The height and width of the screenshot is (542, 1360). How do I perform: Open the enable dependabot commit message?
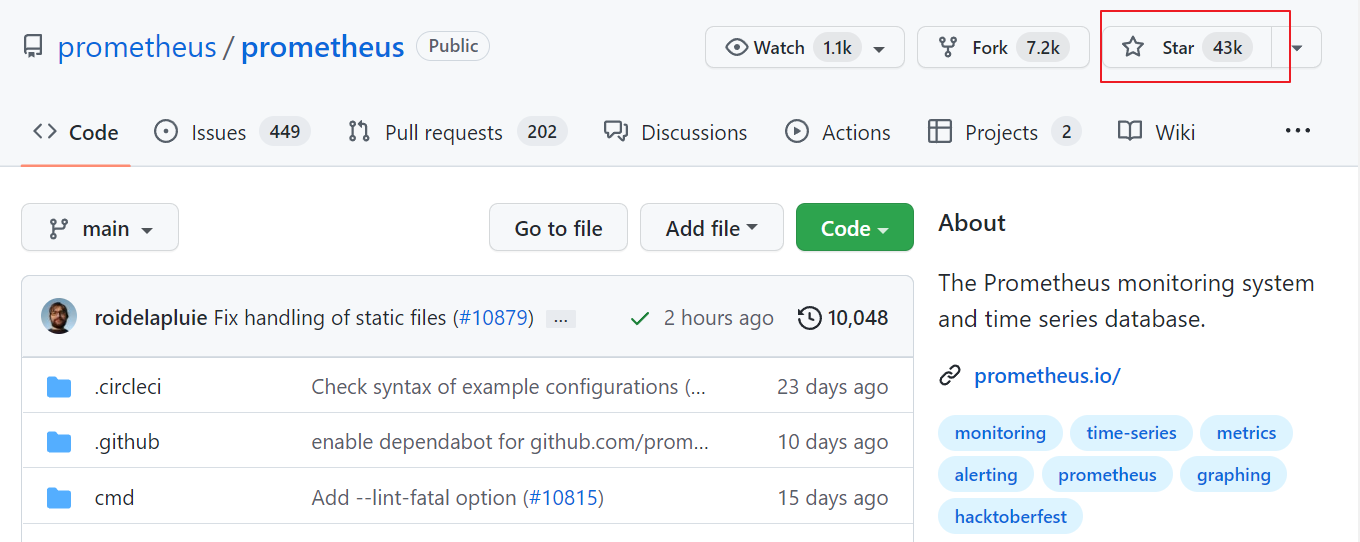510,442
